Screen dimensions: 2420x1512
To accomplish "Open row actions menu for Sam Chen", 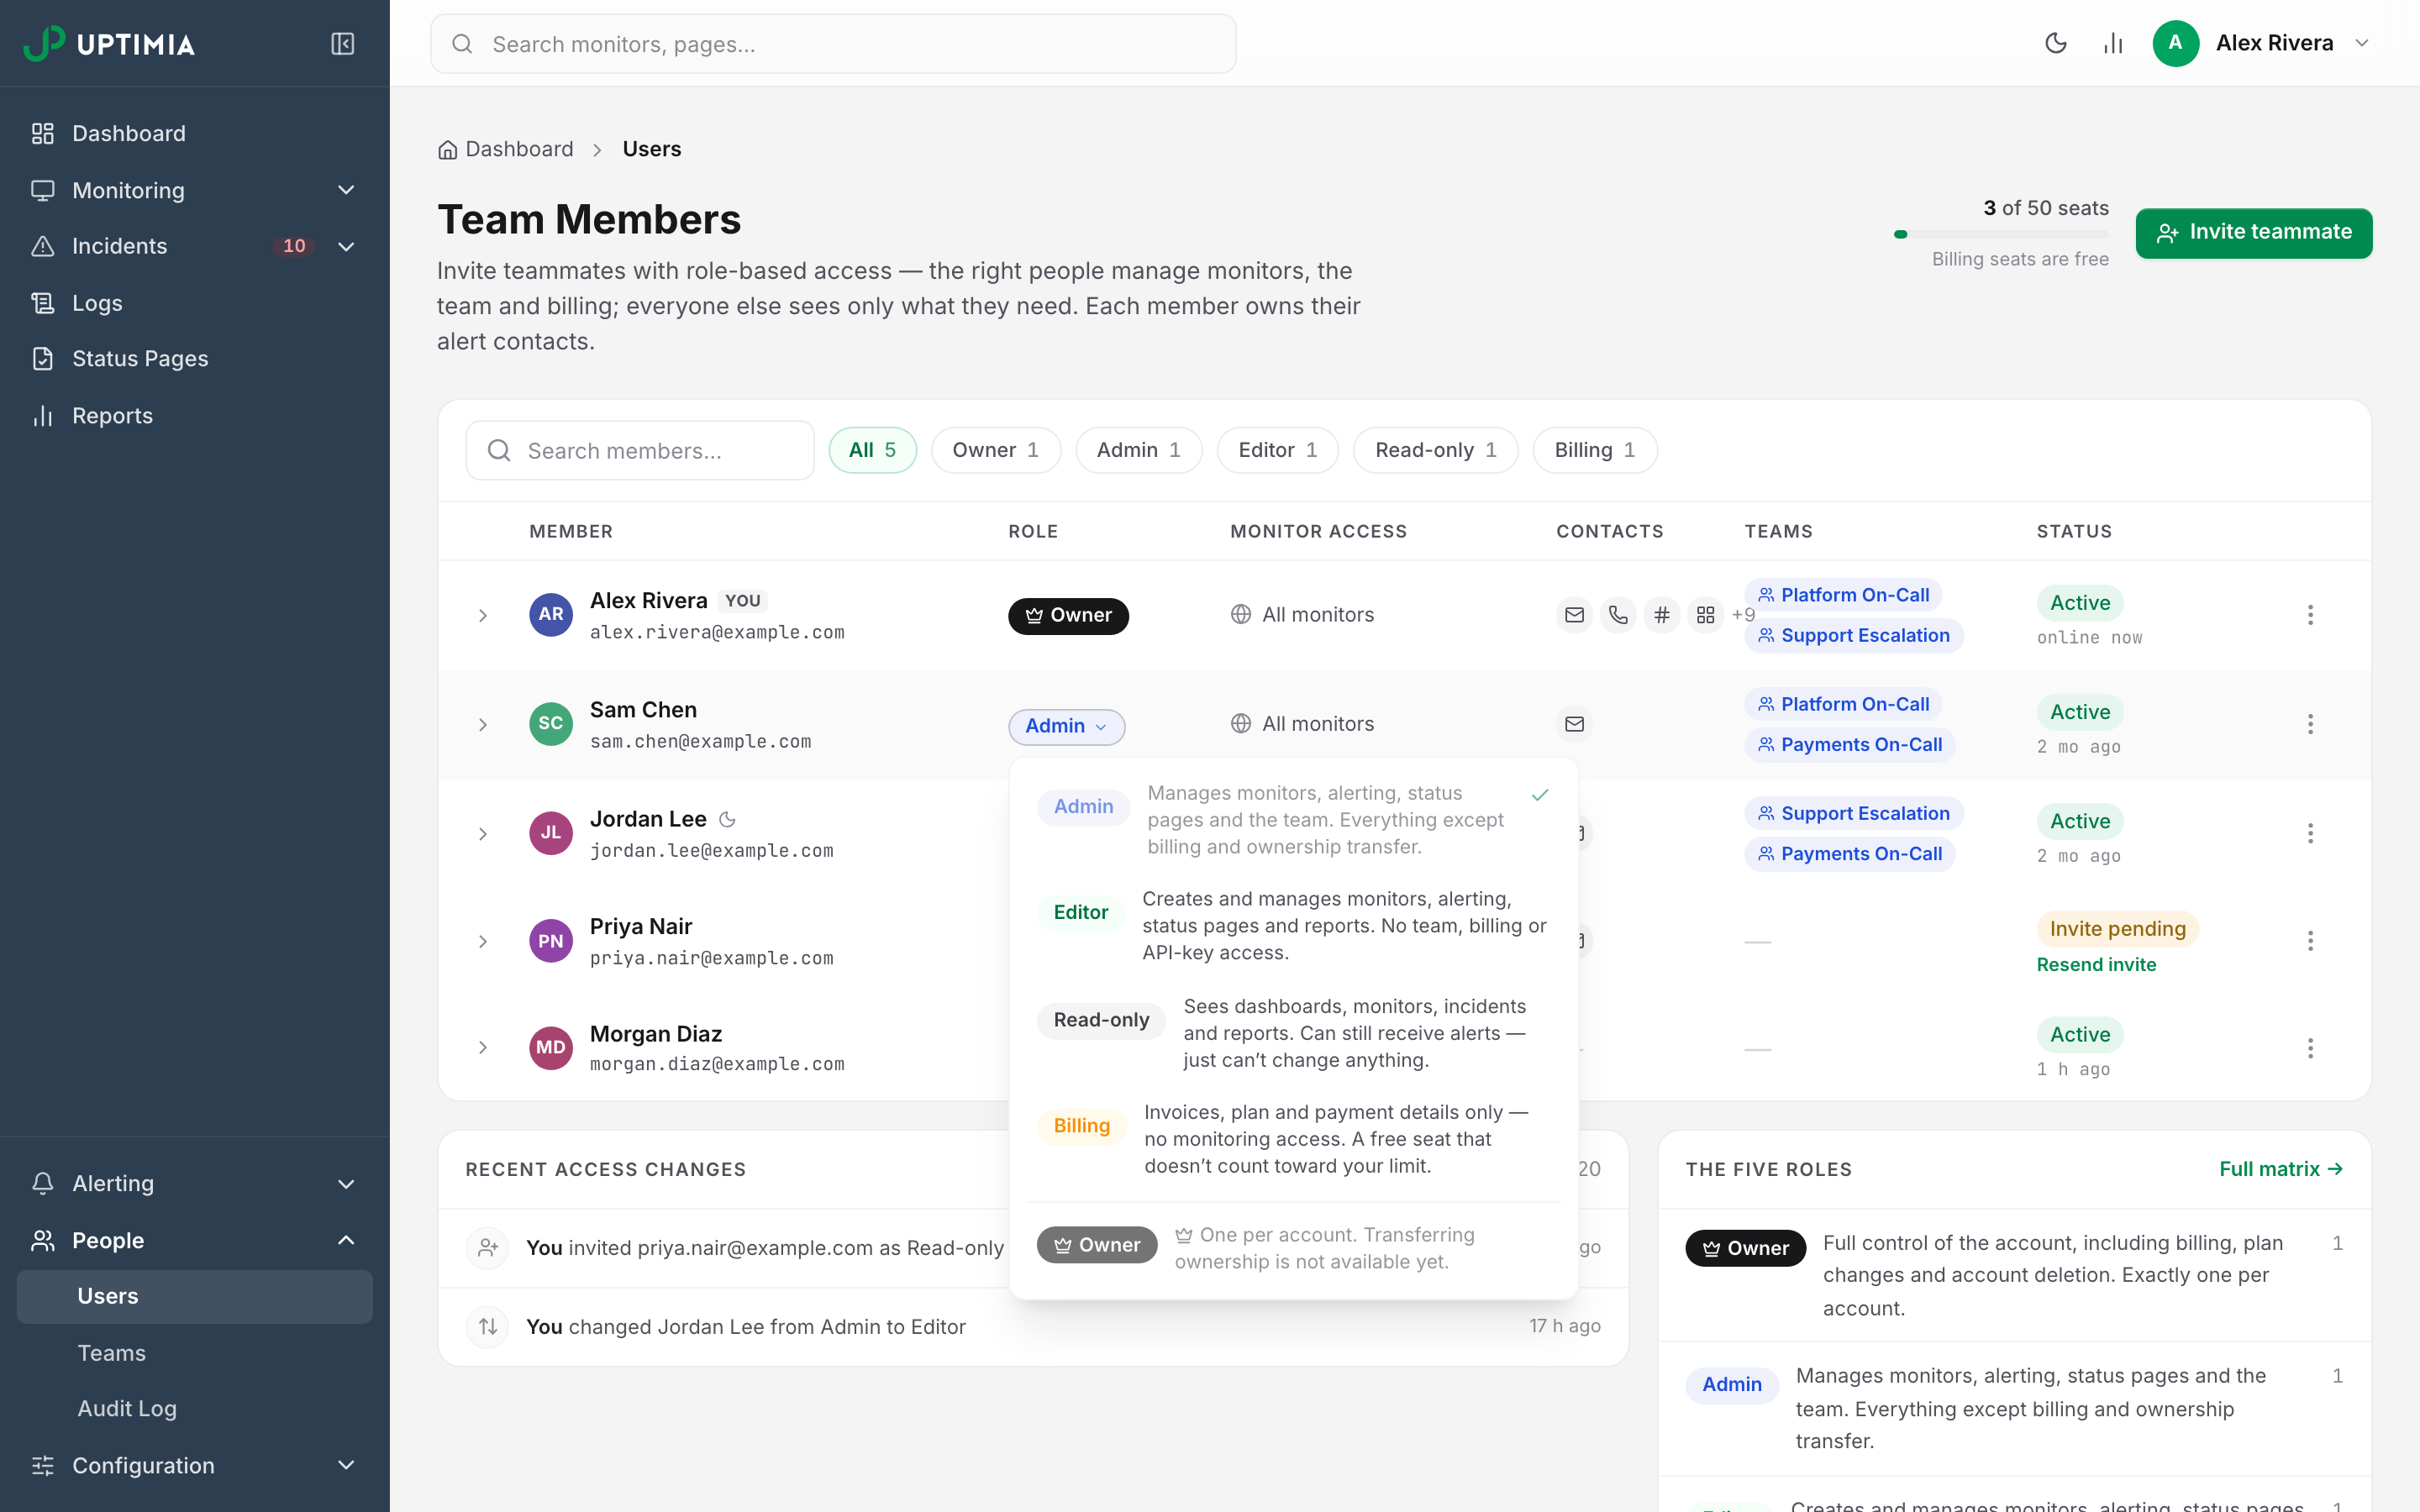I will 2310,724.
